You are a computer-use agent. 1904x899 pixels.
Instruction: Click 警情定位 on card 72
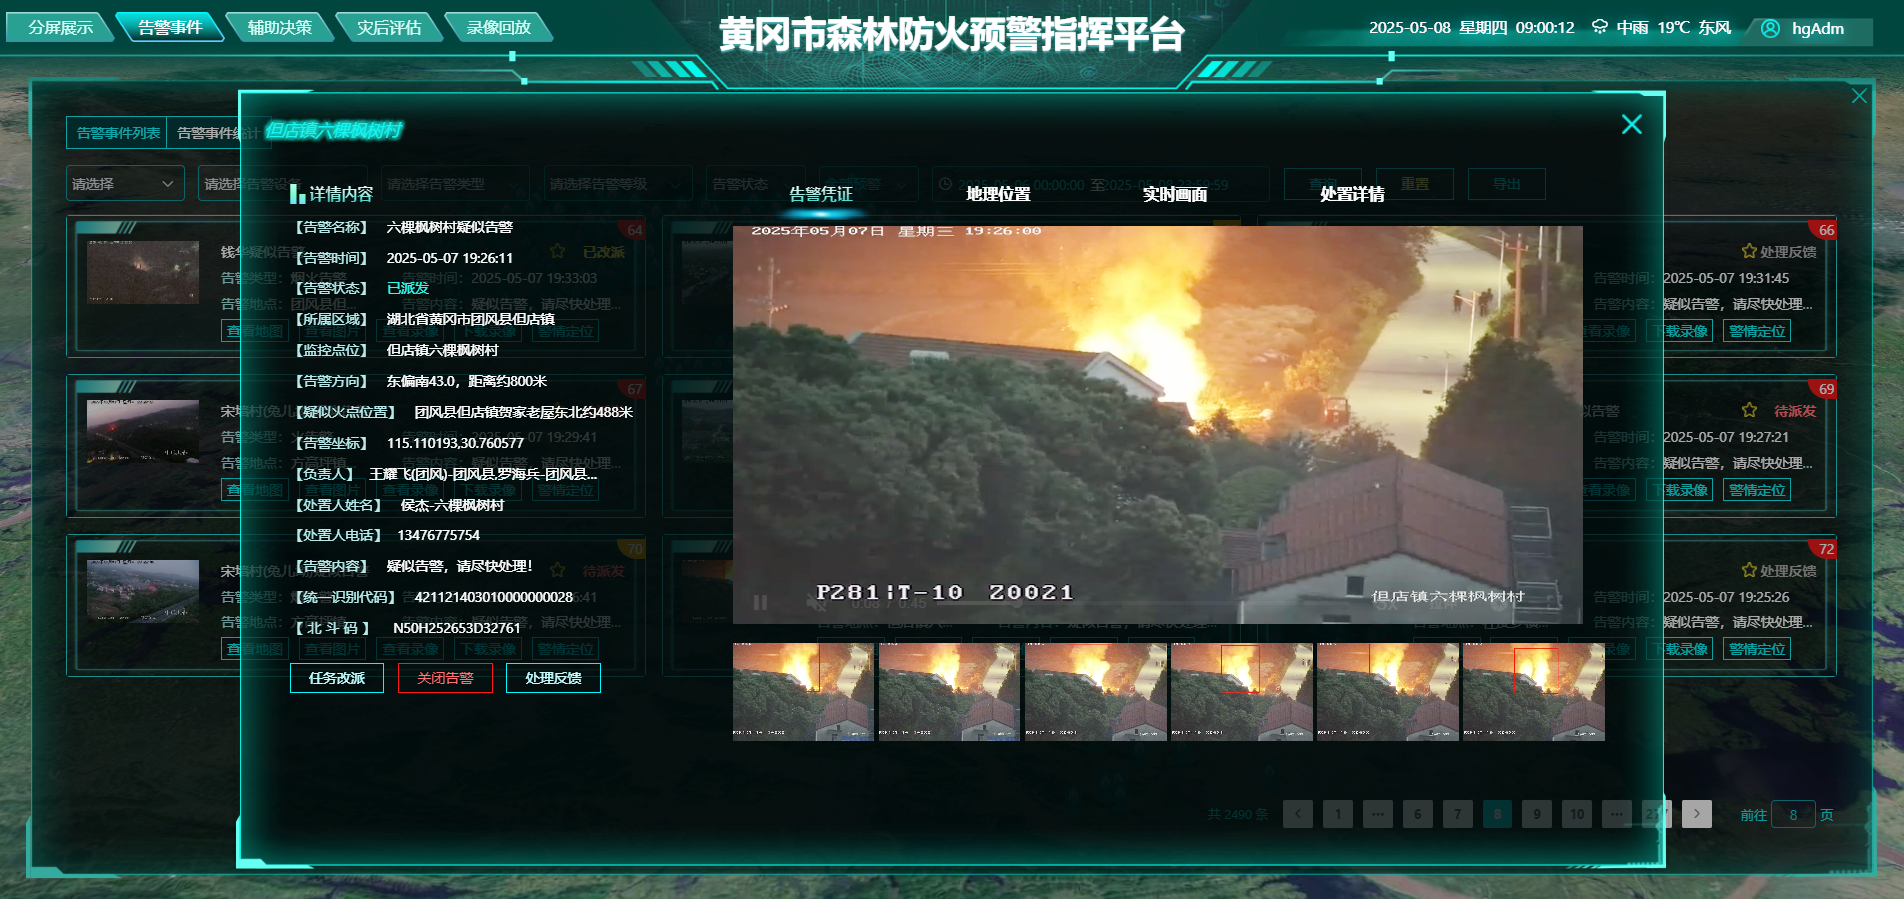[1757, 649]
